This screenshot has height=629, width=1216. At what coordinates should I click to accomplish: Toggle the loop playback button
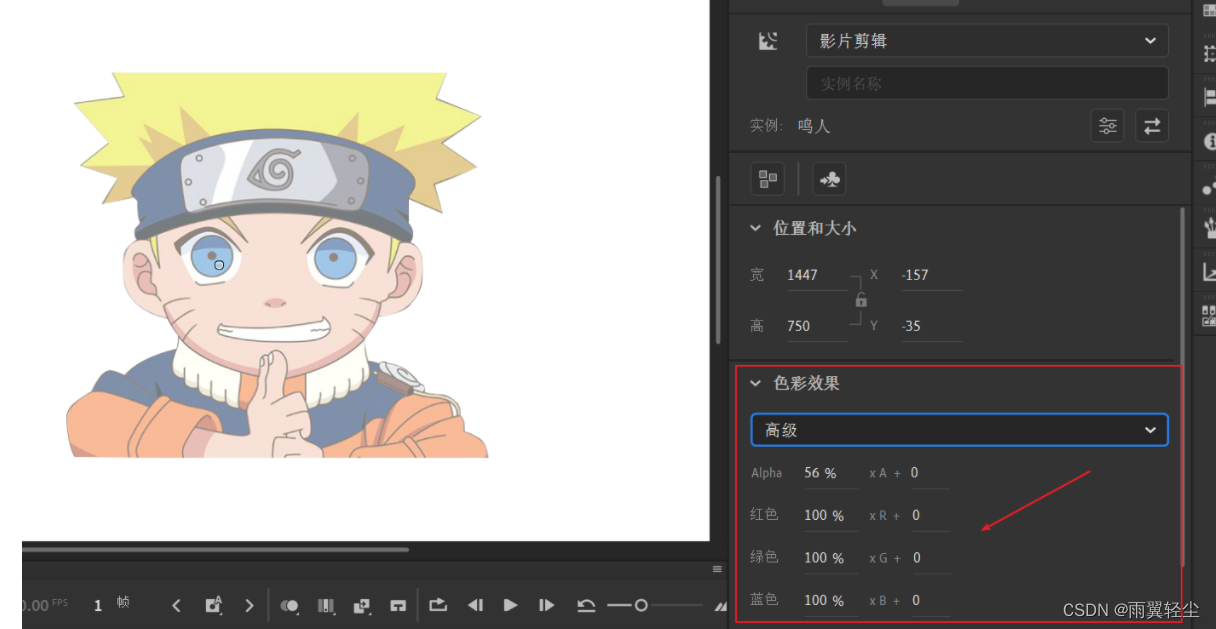[438, 605]
